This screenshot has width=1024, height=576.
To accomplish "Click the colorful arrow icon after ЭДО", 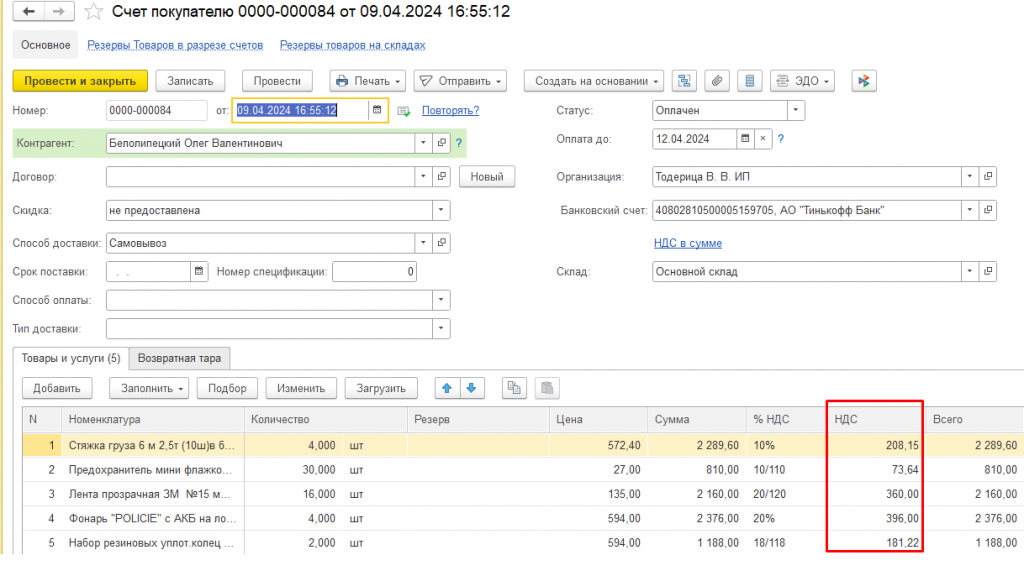I will [x=863, y=81].
